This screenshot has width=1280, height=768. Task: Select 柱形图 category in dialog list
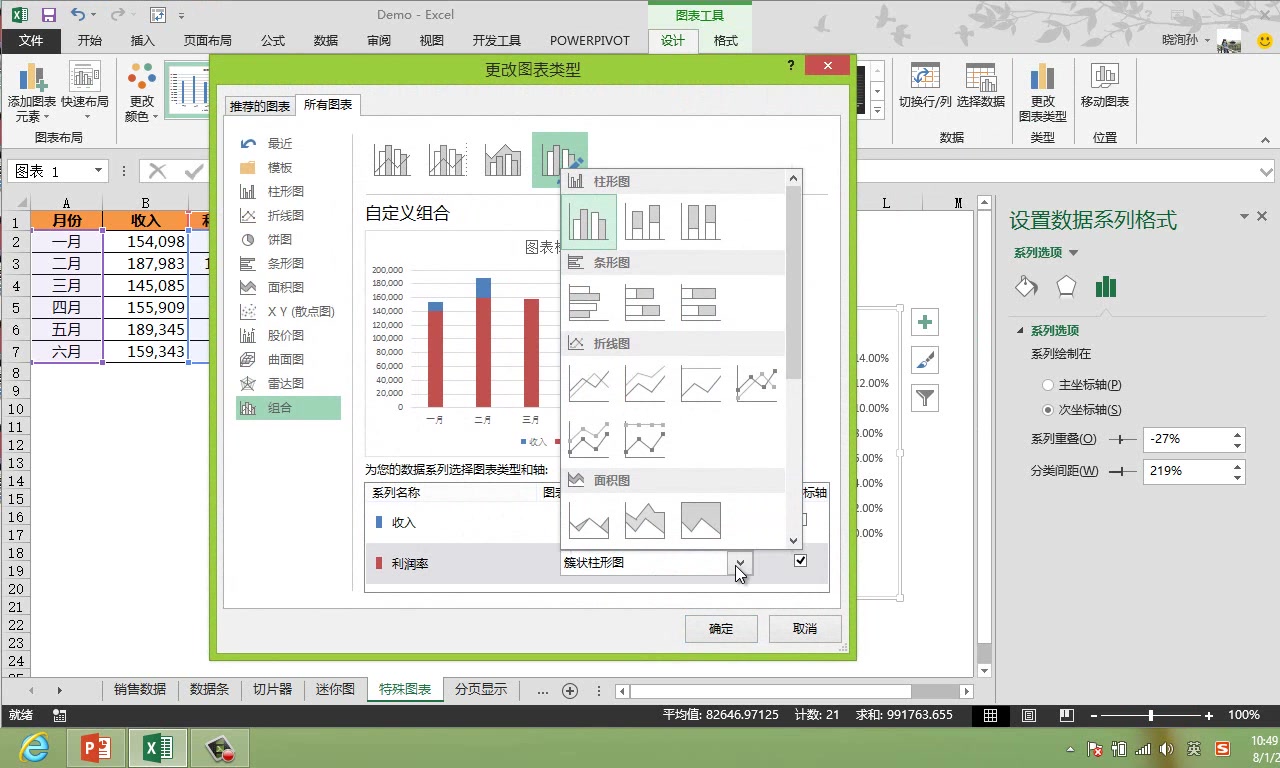tap(288, 192)
